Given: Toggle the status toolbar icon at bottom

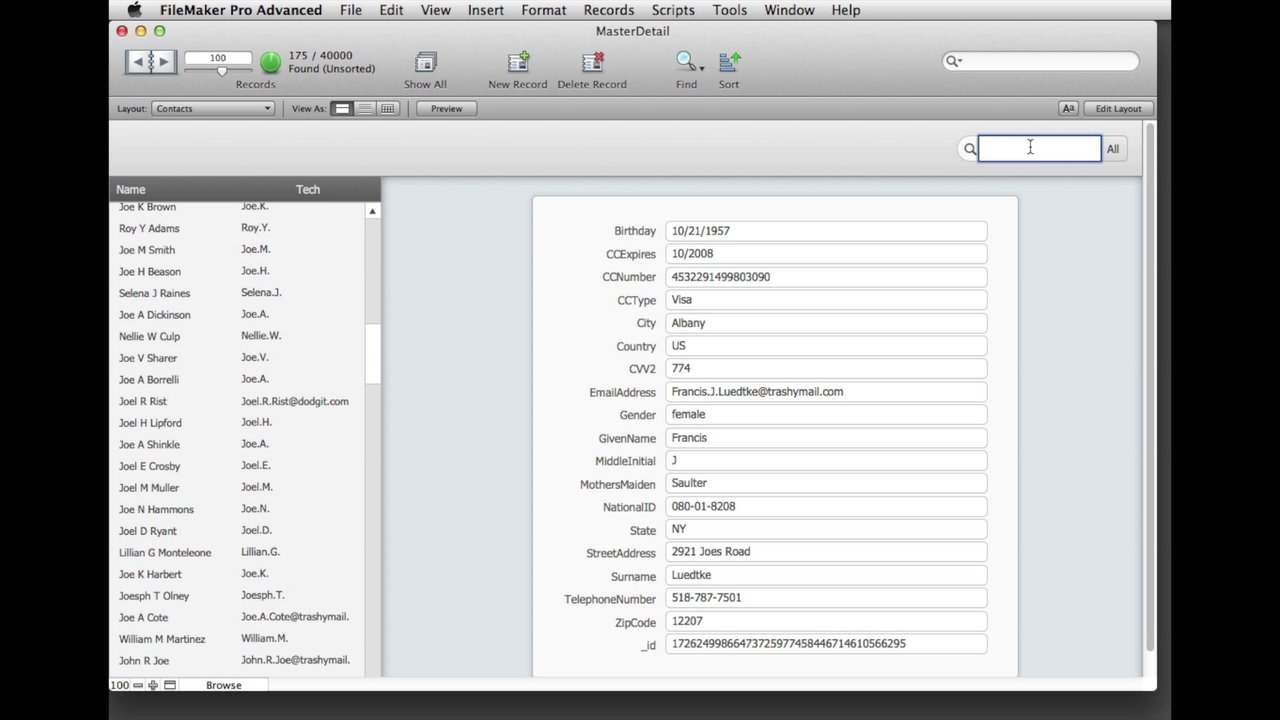Looking at the screenshot, I should tap(170, 685).
